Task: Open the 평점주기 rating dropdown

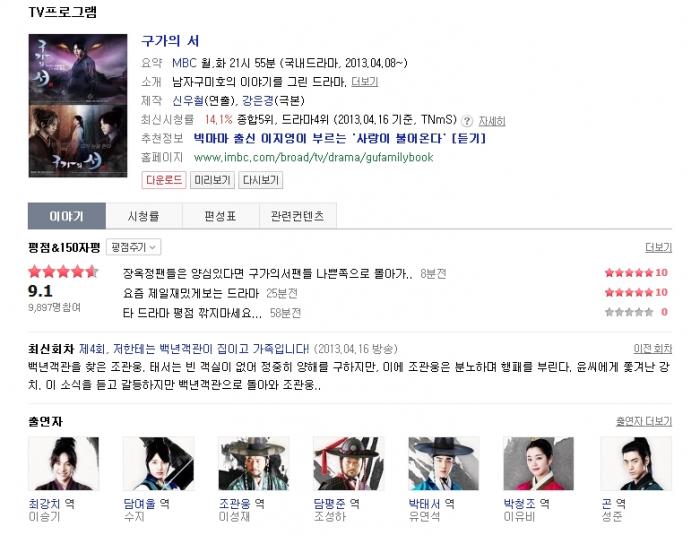Action: tap(133, 247)
